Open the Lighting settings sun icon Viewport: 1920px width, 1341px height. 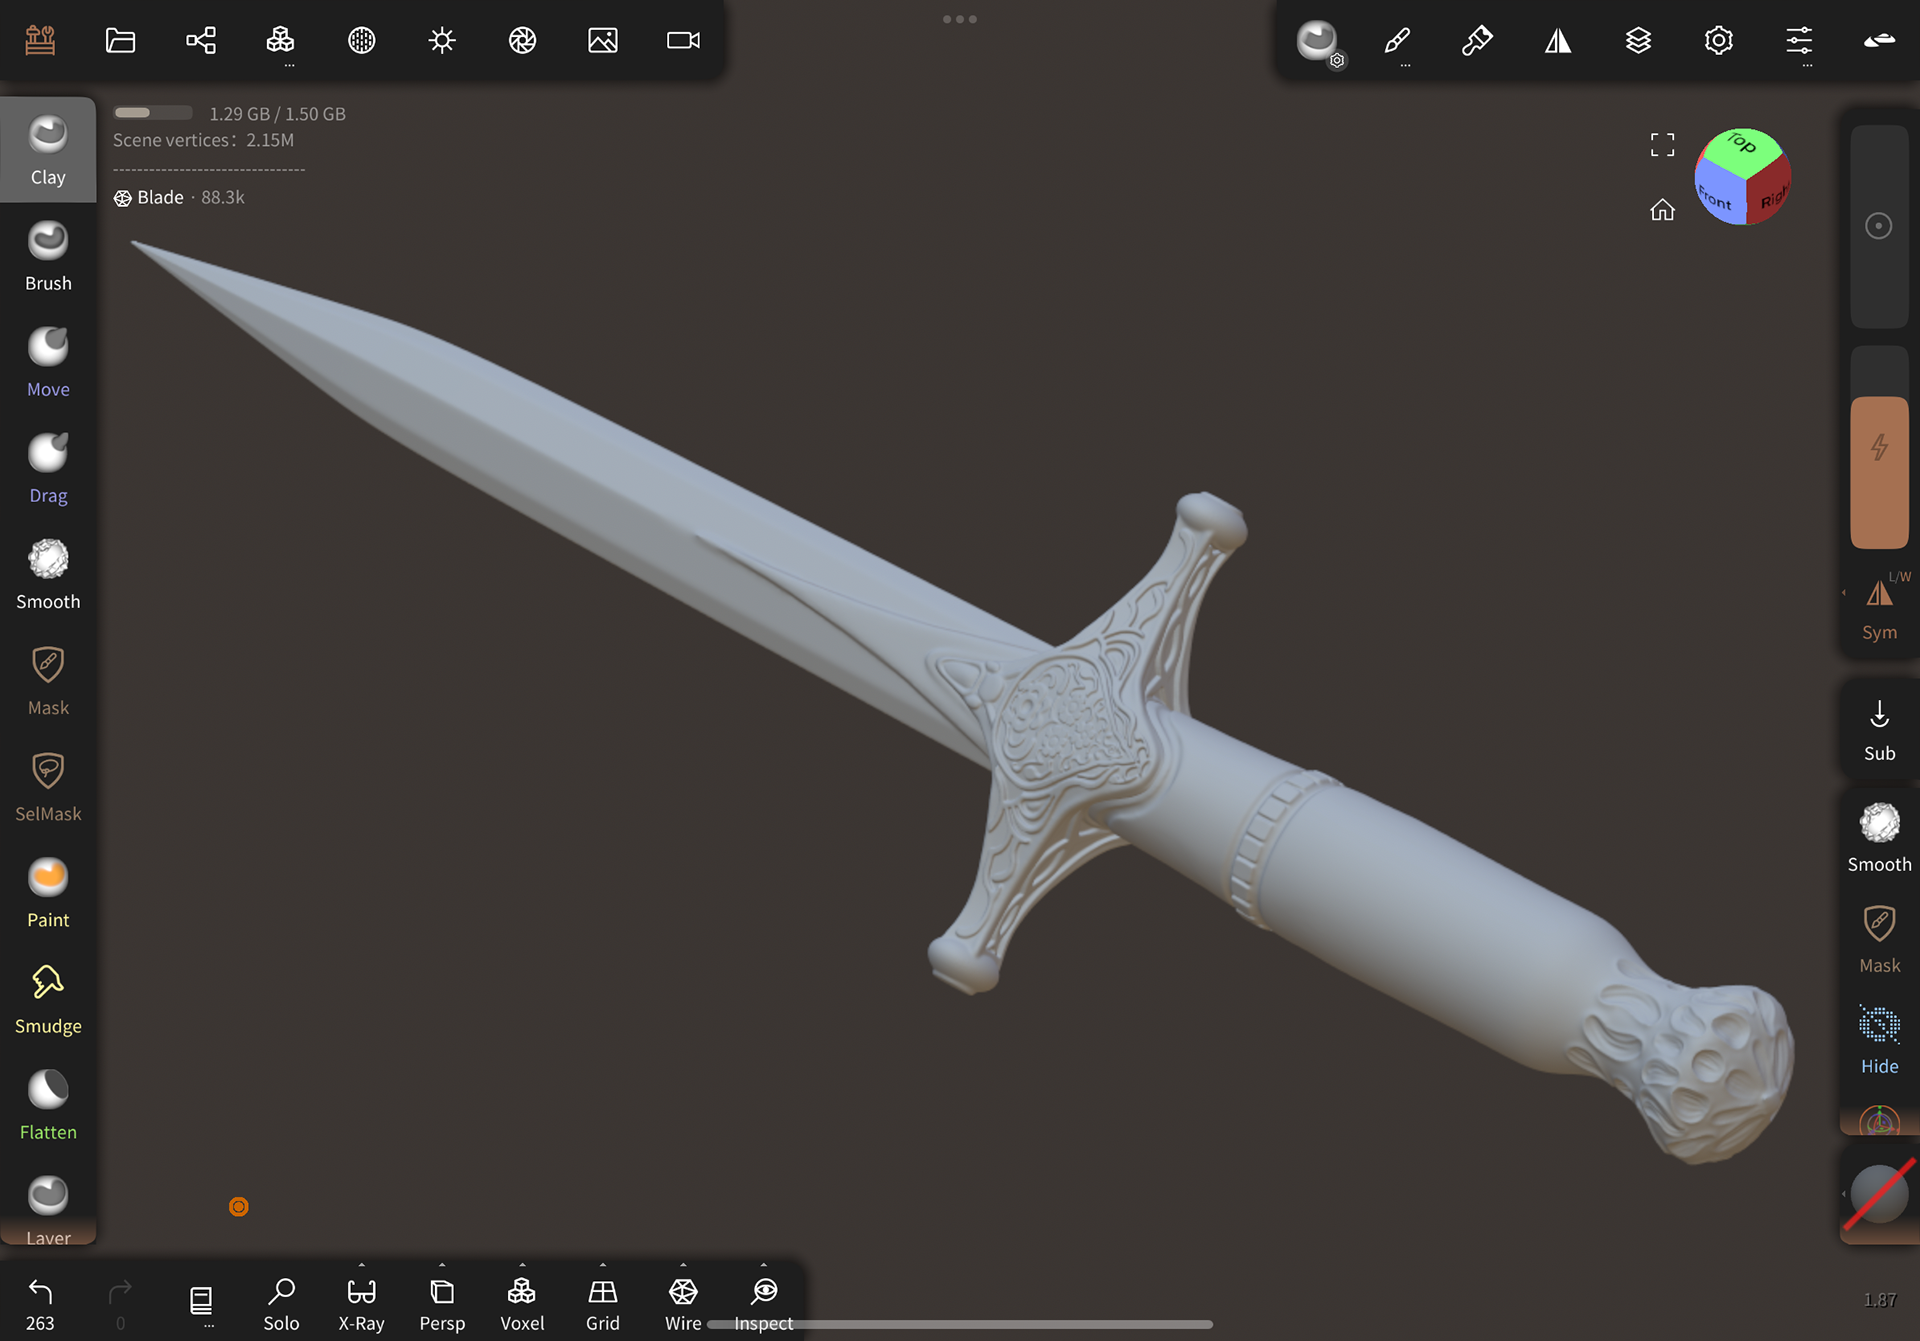(x=441, y=40)
